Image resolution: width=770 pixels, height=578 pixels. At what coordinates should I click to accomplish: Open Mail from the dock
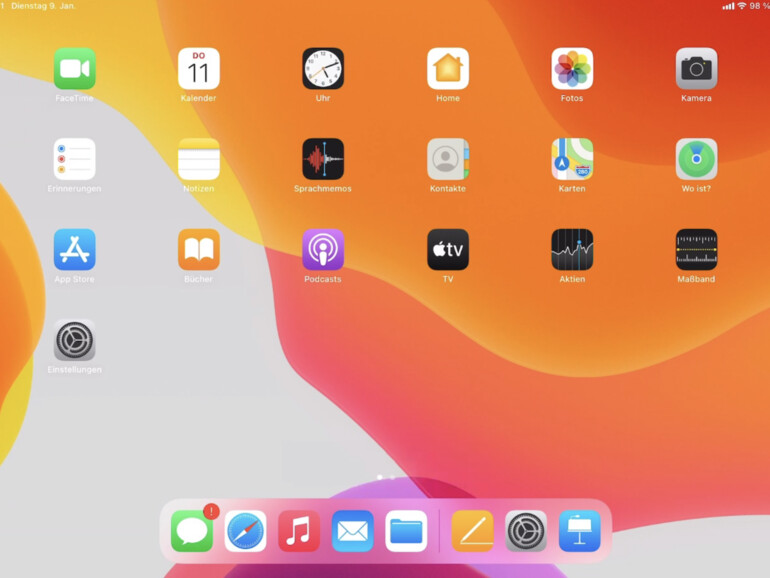coord(353,531)
